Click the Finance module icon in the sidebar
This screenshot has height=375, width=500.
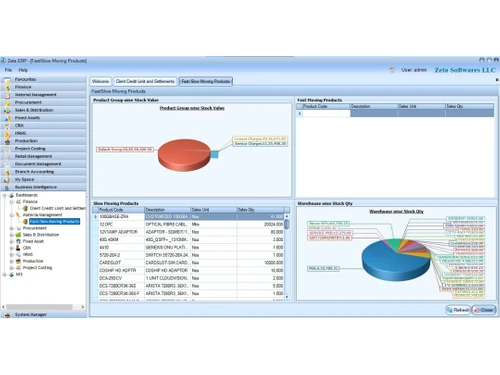[x=7, y=88]
